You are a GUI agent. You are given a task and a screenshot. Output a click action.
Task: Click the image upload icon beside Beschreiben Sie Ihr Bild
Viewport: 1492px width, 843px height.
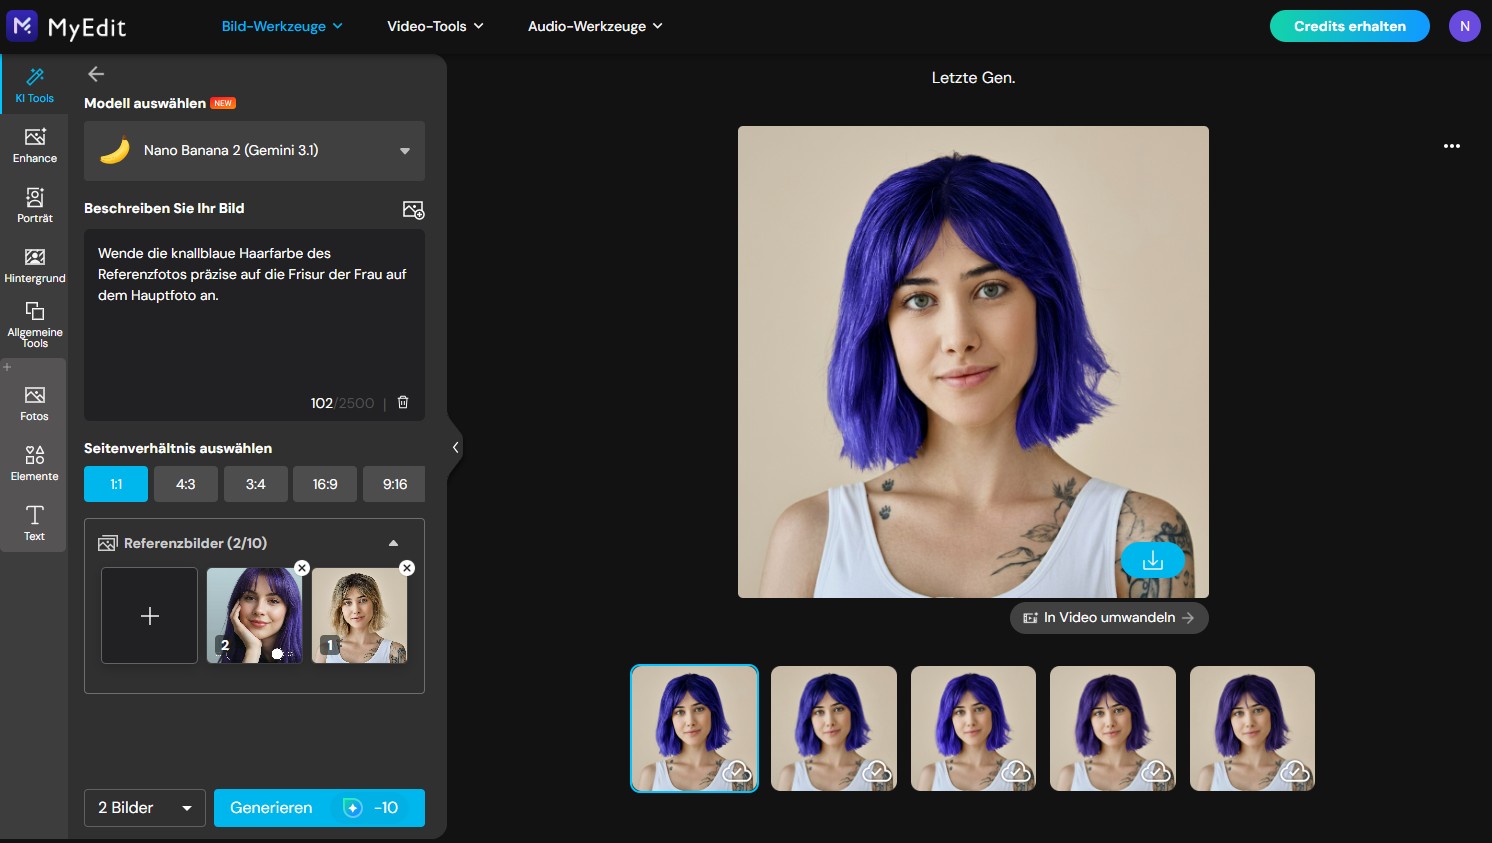[414, 210]
